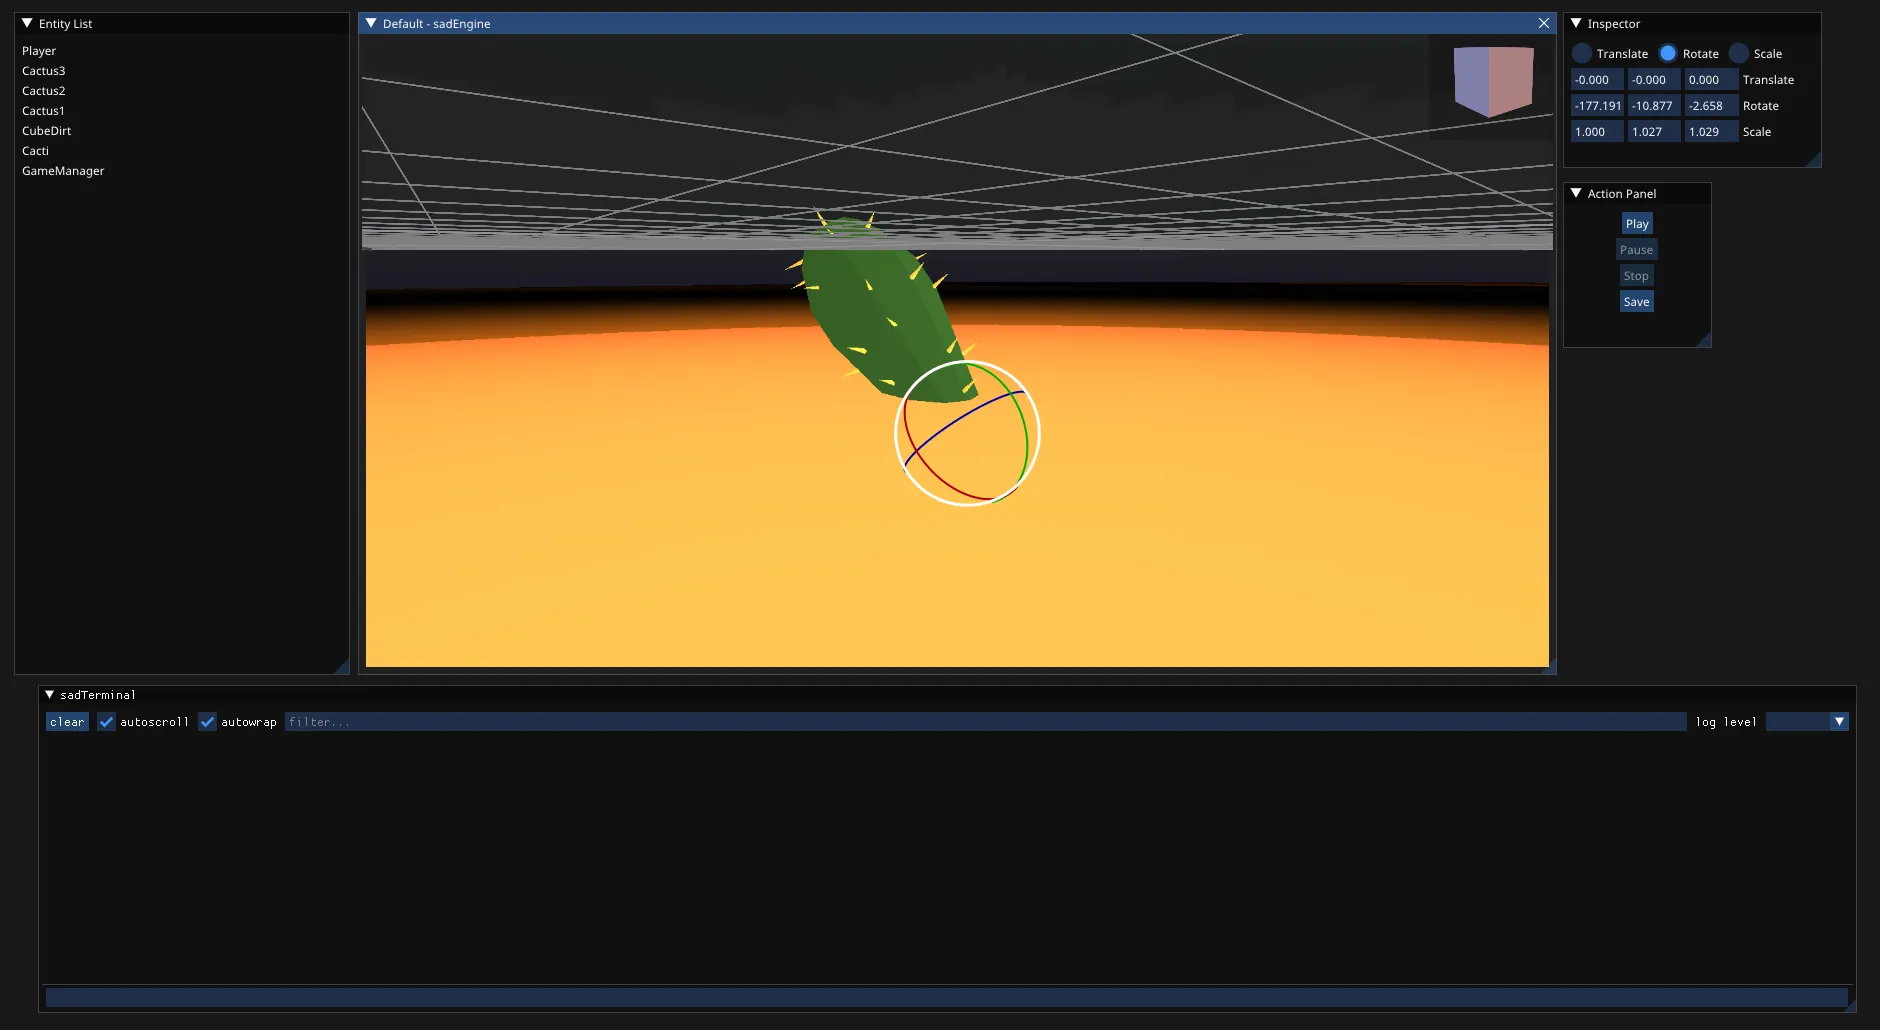The width and height of the screenshot is (1880, 1030).
Task: Select the Player entity
Action: coord(39,51)
